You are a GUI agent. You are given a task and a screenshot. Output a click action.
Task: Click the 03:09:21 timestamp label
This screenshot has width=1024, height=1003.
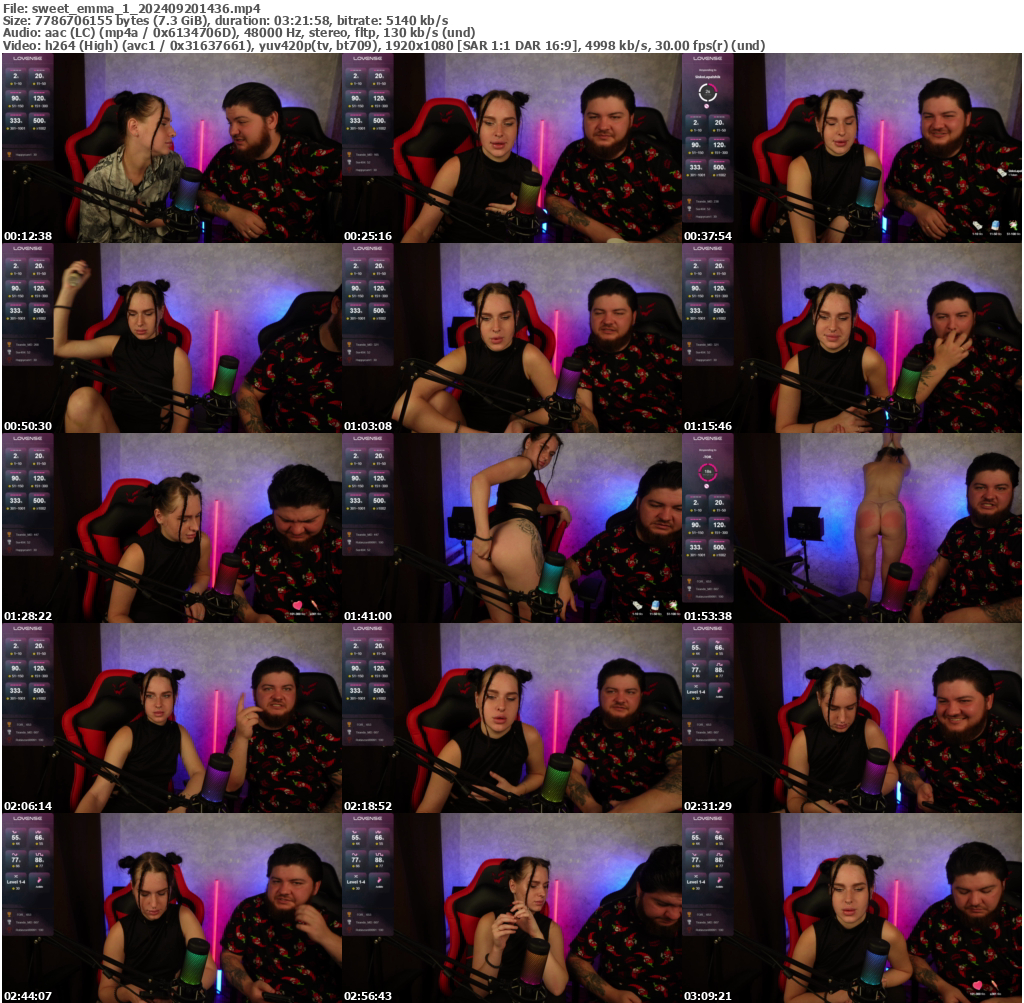coord(706,996)
